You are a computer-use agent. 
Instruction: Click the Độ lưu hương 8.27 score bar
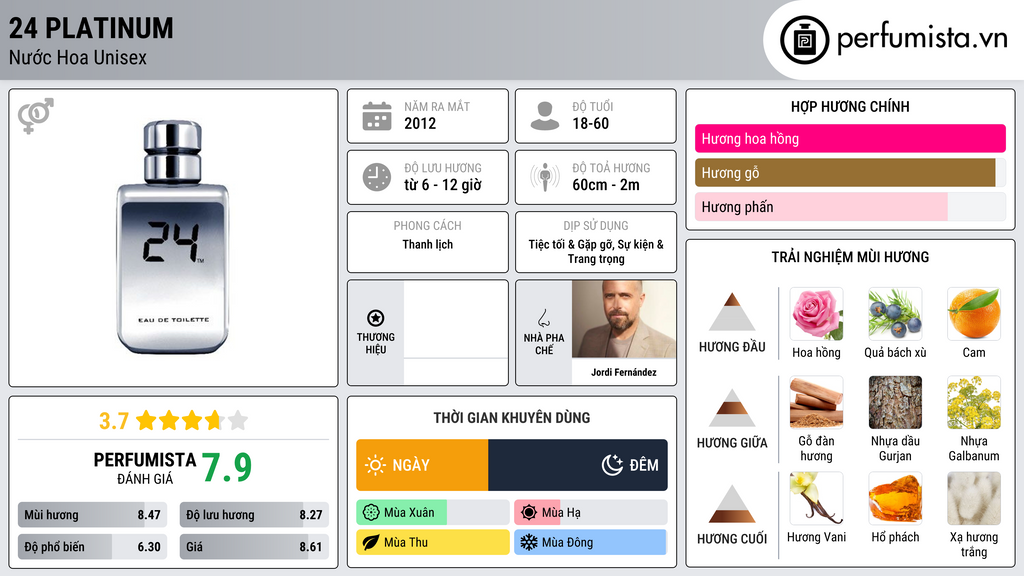254,515
